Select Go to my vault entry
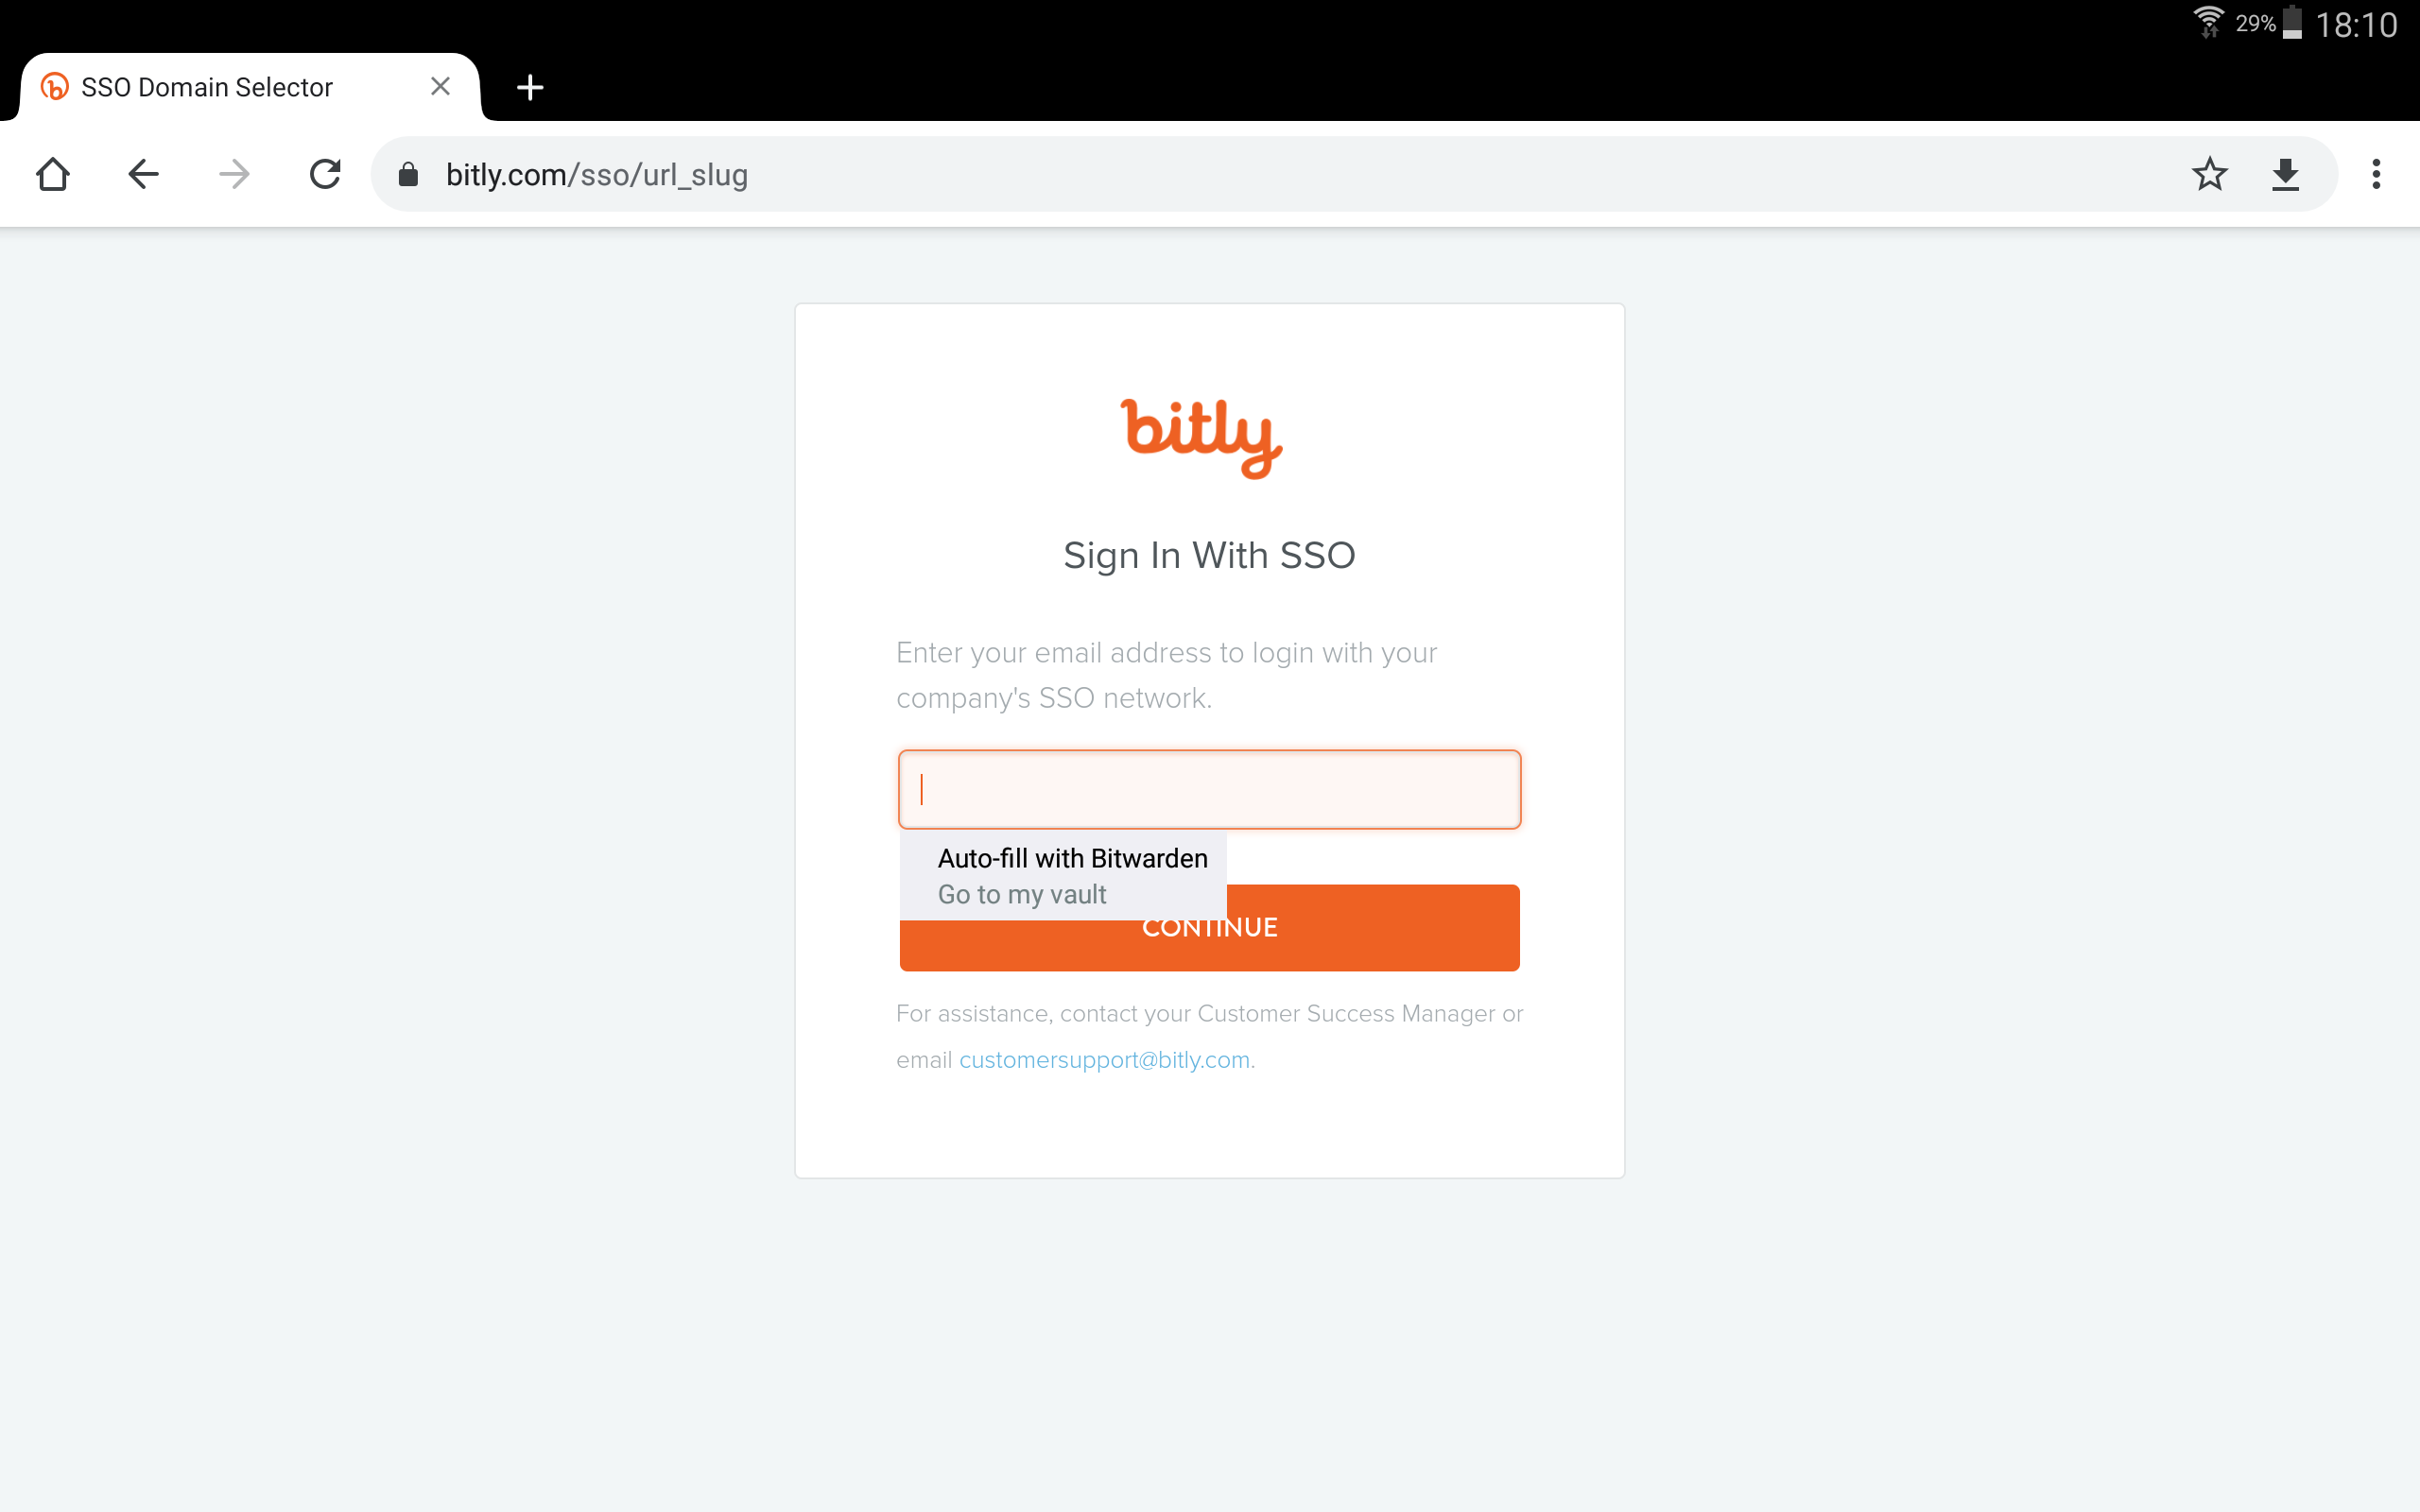 point(1021,894)
